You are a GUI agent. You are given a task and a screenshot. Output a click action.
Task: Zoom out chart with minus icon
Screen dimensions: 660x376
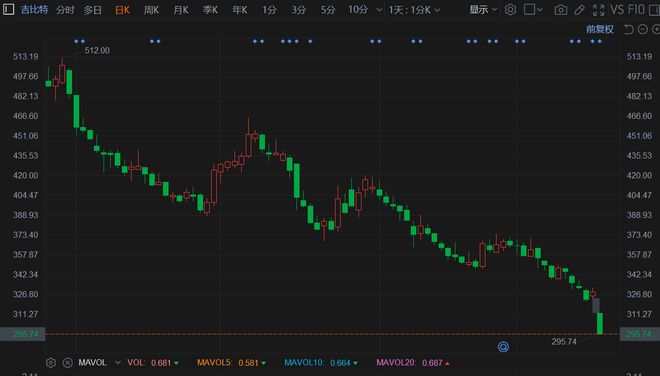(x=643, y=29)
